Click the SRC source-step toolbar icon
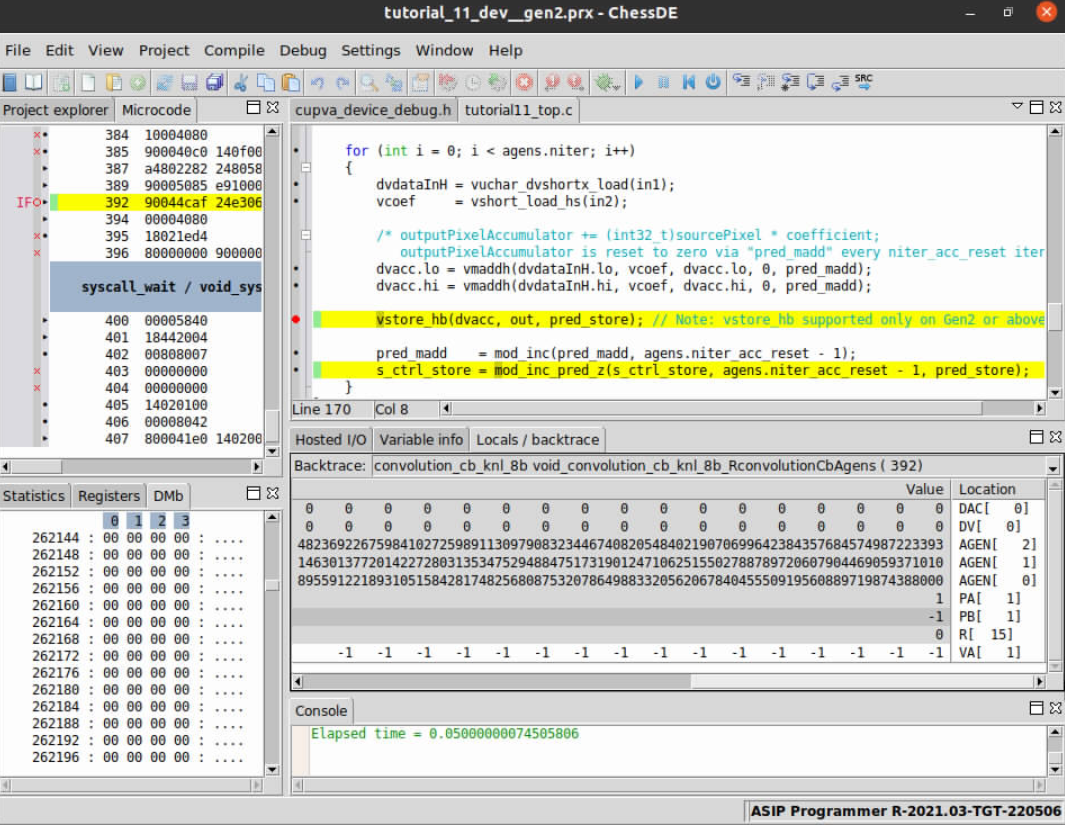The height and width of the screenshot is (825, 1065). click(863, 82)
